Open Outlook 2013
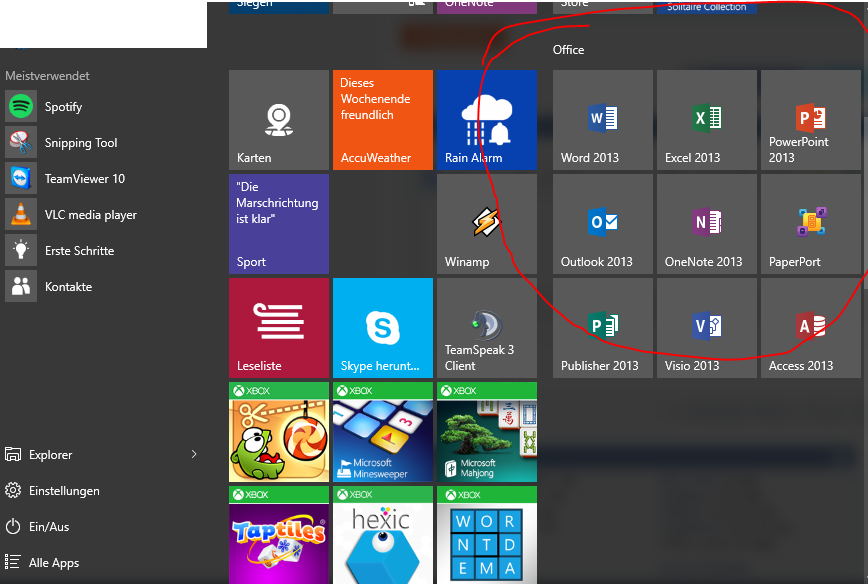Viewport: 868px width, 584px height. (x=602, y=224)
